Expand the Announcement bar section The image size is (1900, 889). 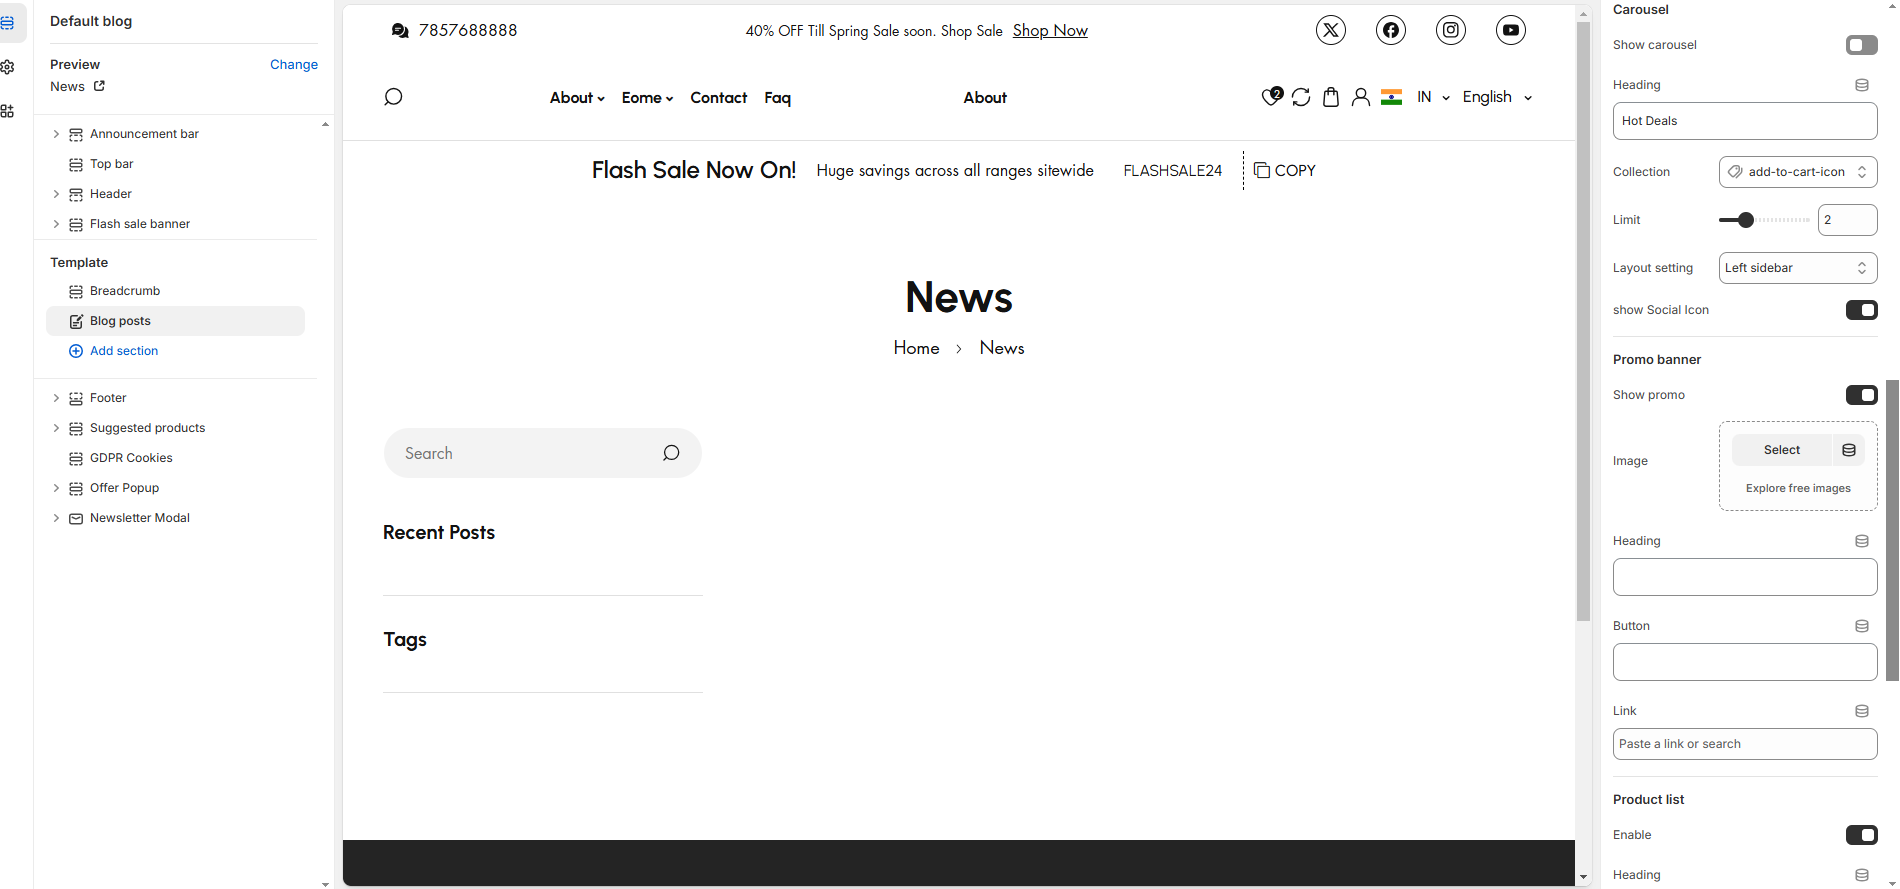point(56,134)
